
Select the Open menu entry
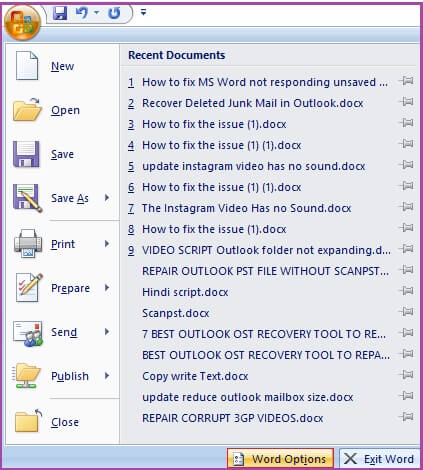click(62, 110)
